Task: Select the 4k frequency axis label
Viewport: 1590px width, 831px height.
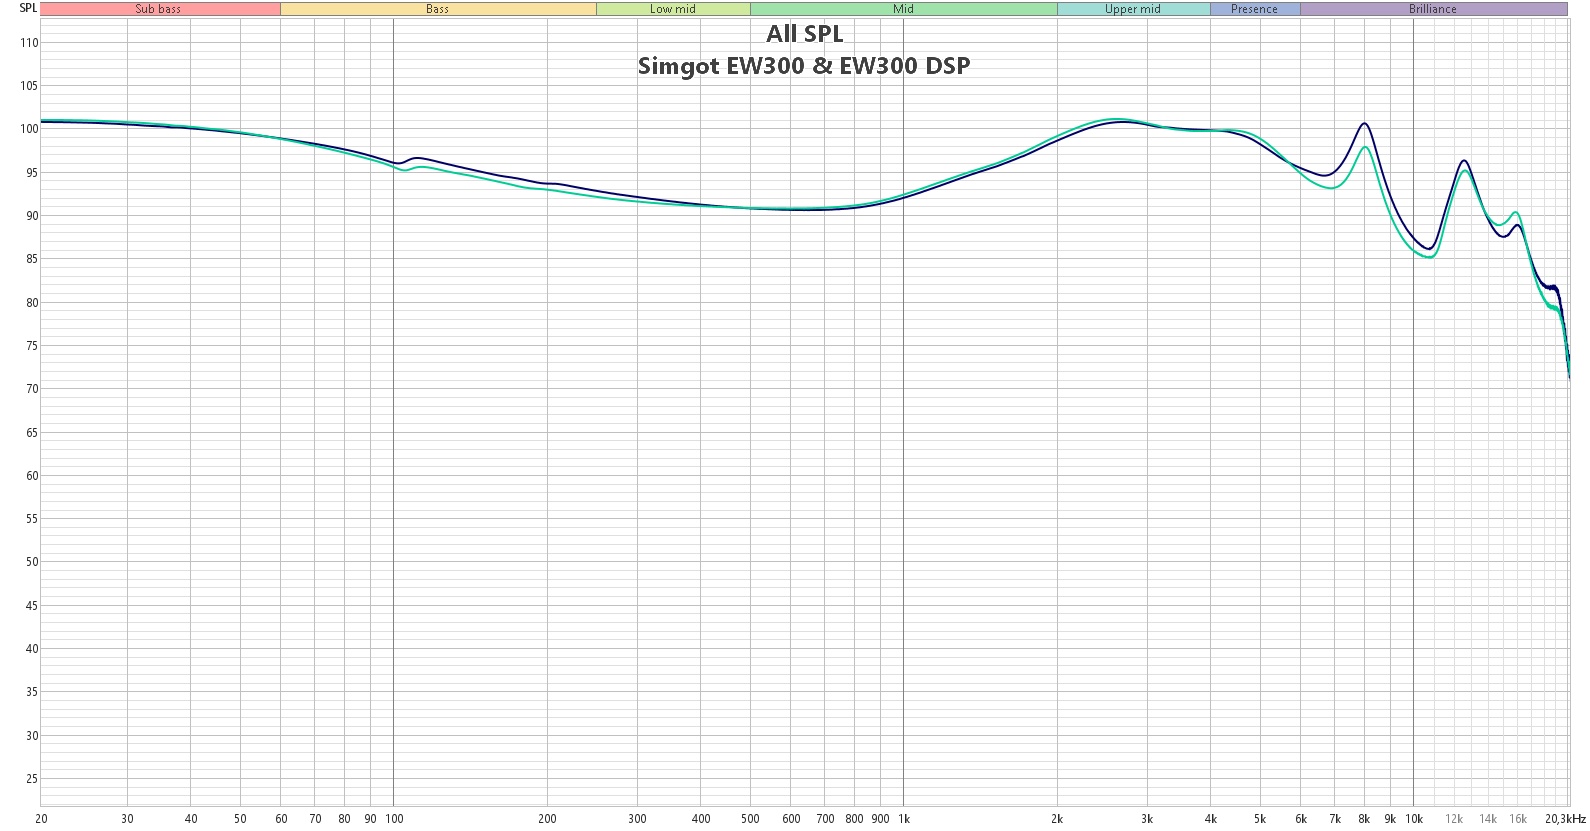Action: coord(1211,819)
